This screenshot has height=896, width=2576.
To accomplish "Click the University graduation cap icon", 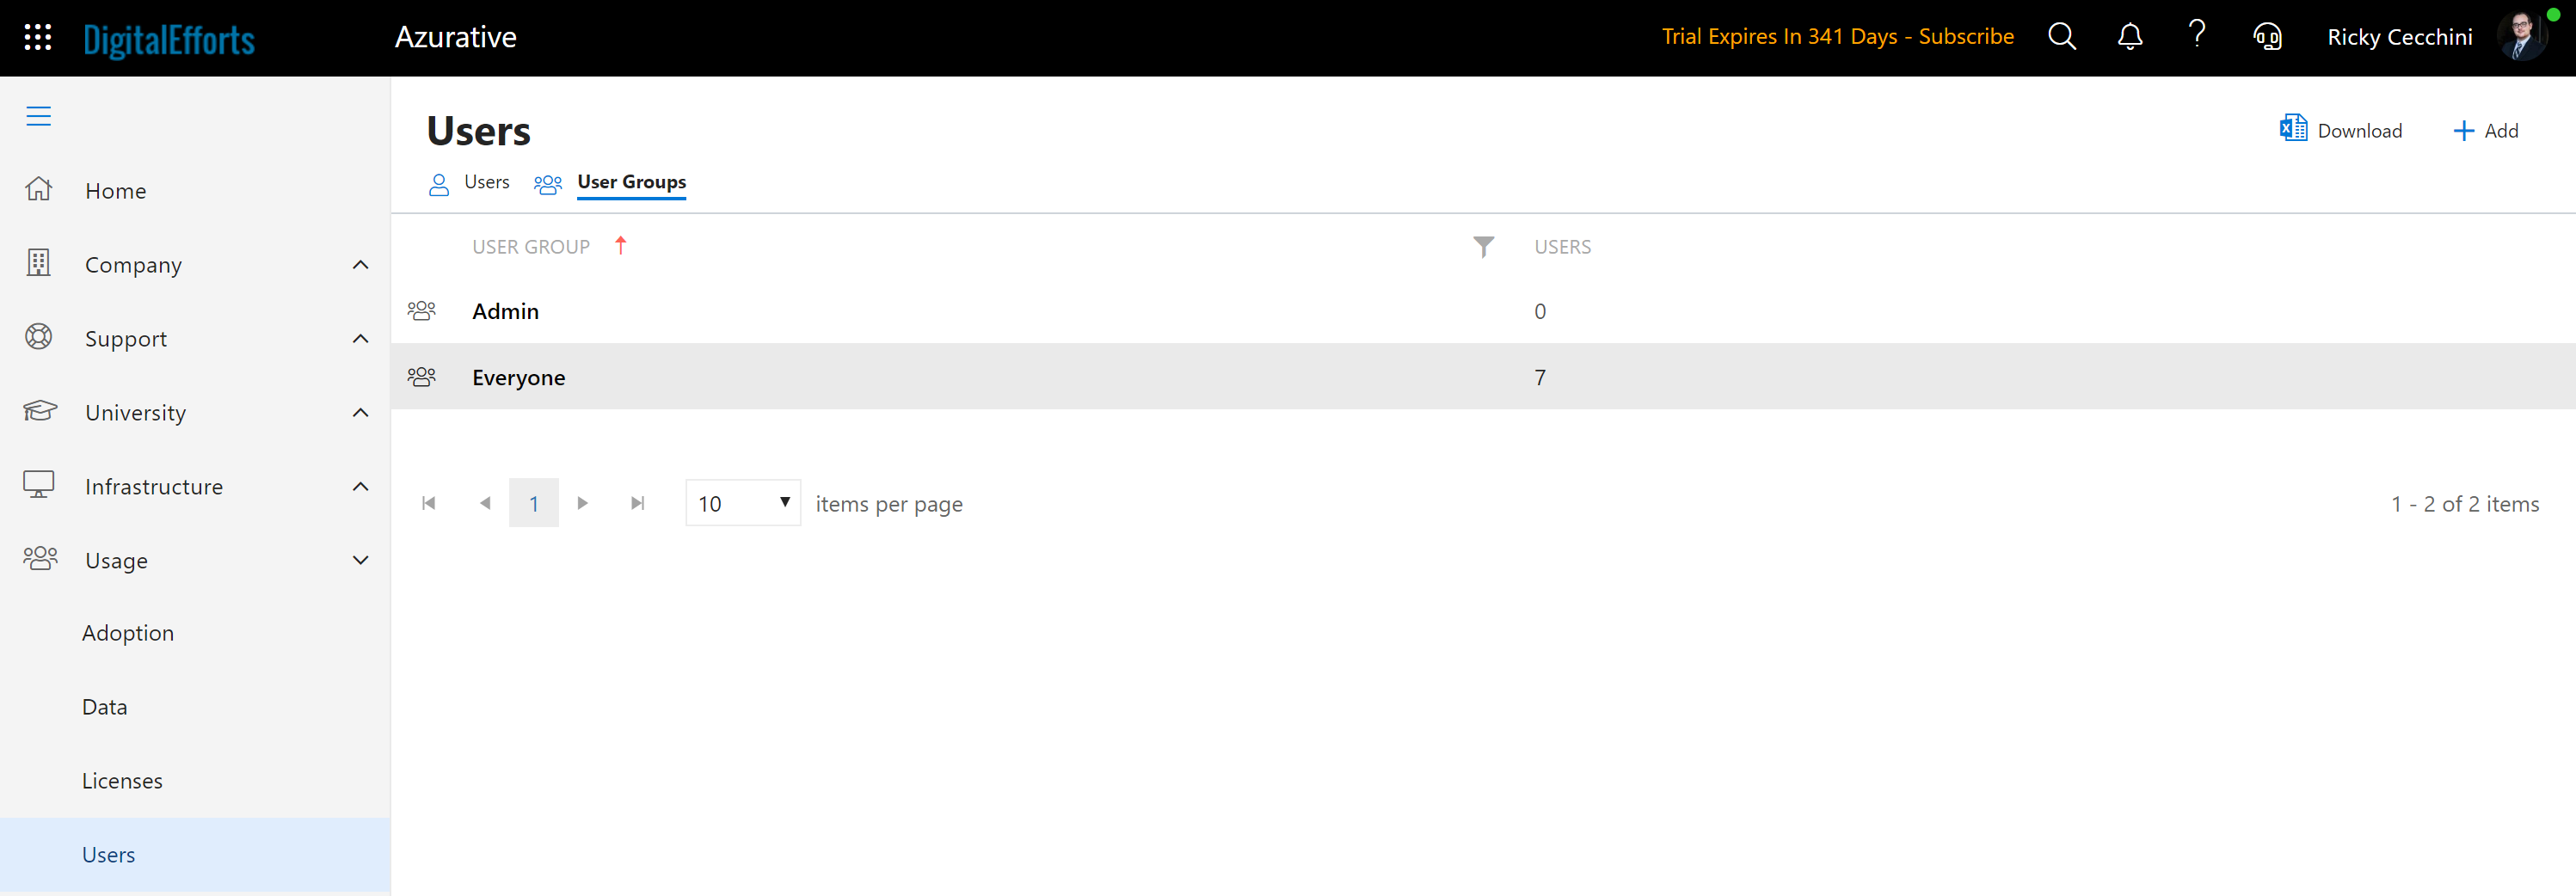I will tap(40, 411).
